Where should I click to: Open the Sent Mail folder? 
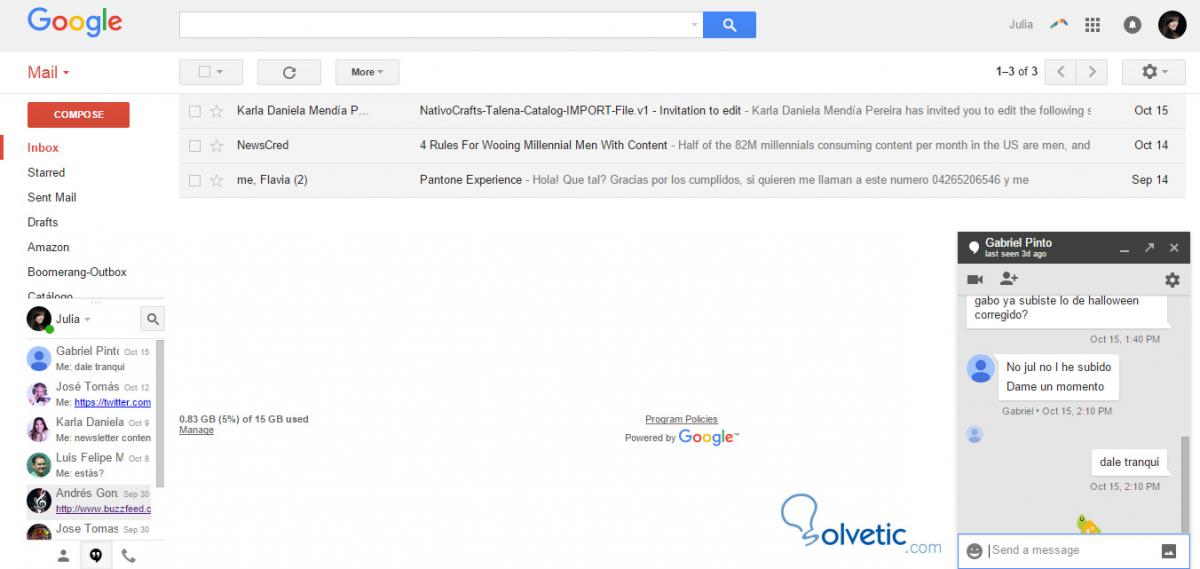[52, 198]
